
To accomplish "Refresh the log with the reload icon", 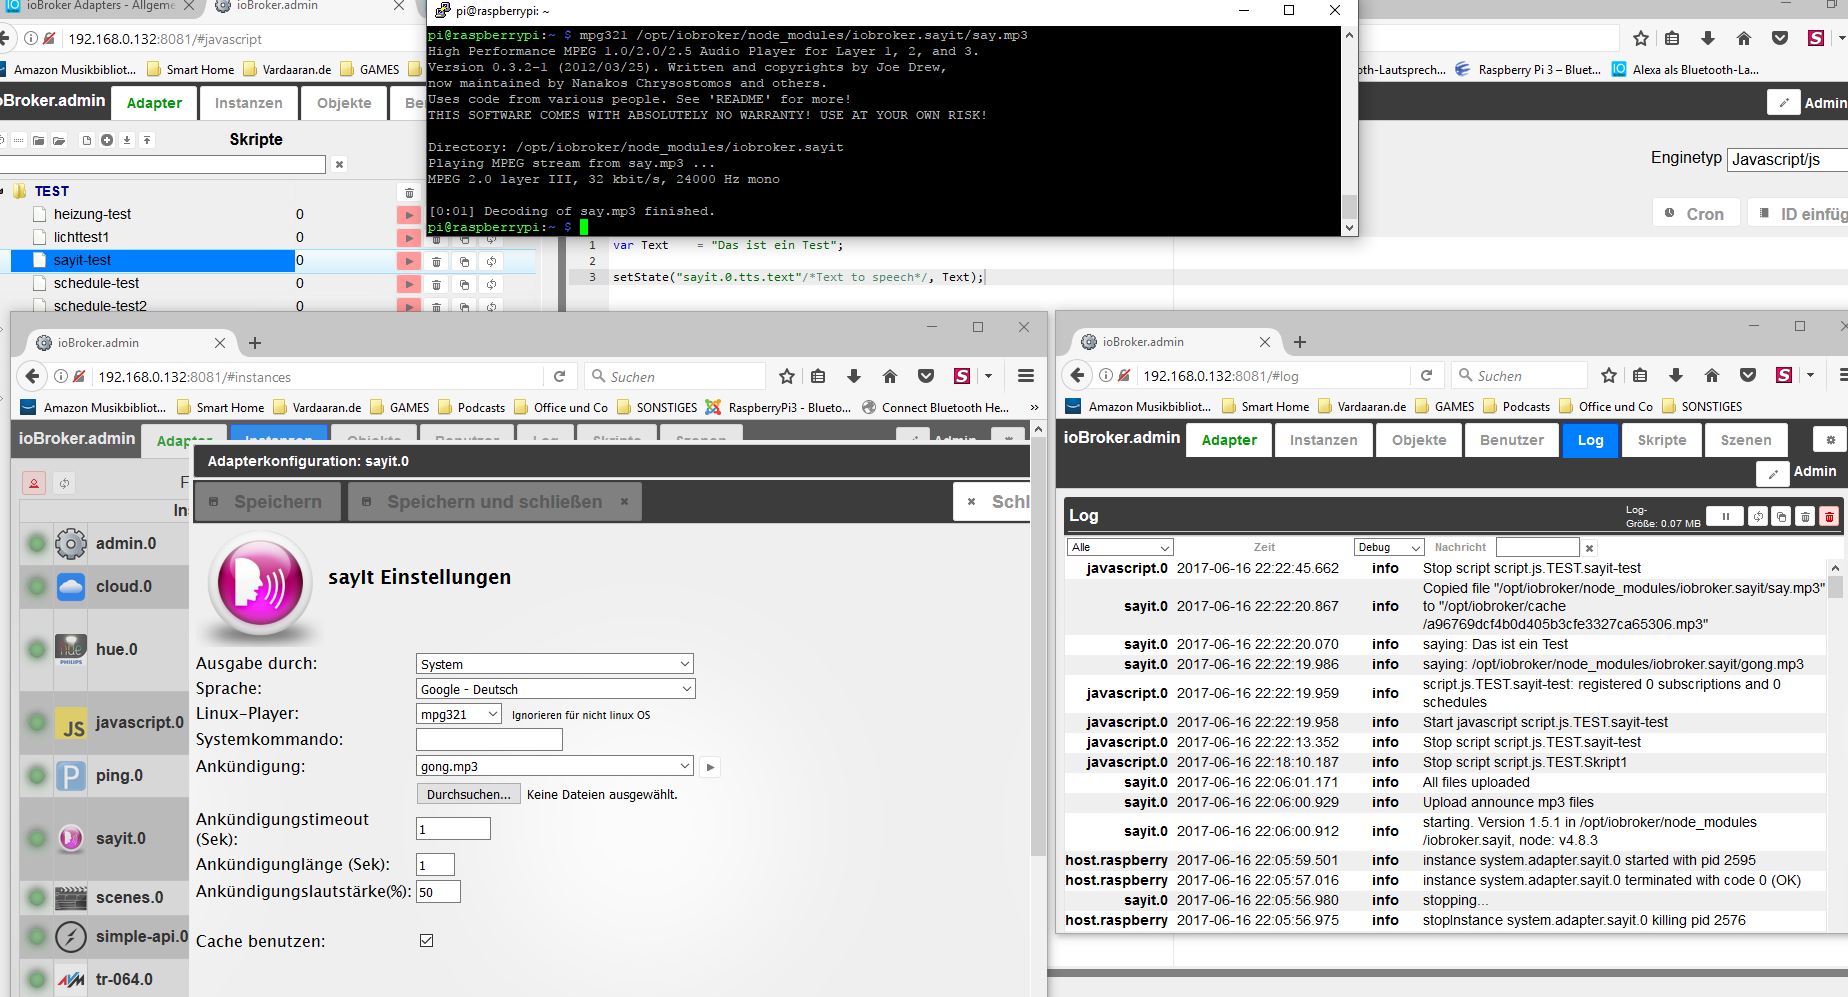I will click(1758, 516).
